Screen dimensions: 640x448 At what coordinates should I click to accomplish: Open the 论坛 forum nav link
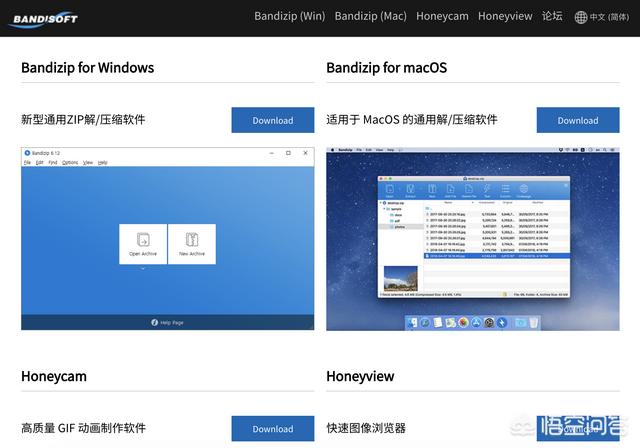pos(552,16)
